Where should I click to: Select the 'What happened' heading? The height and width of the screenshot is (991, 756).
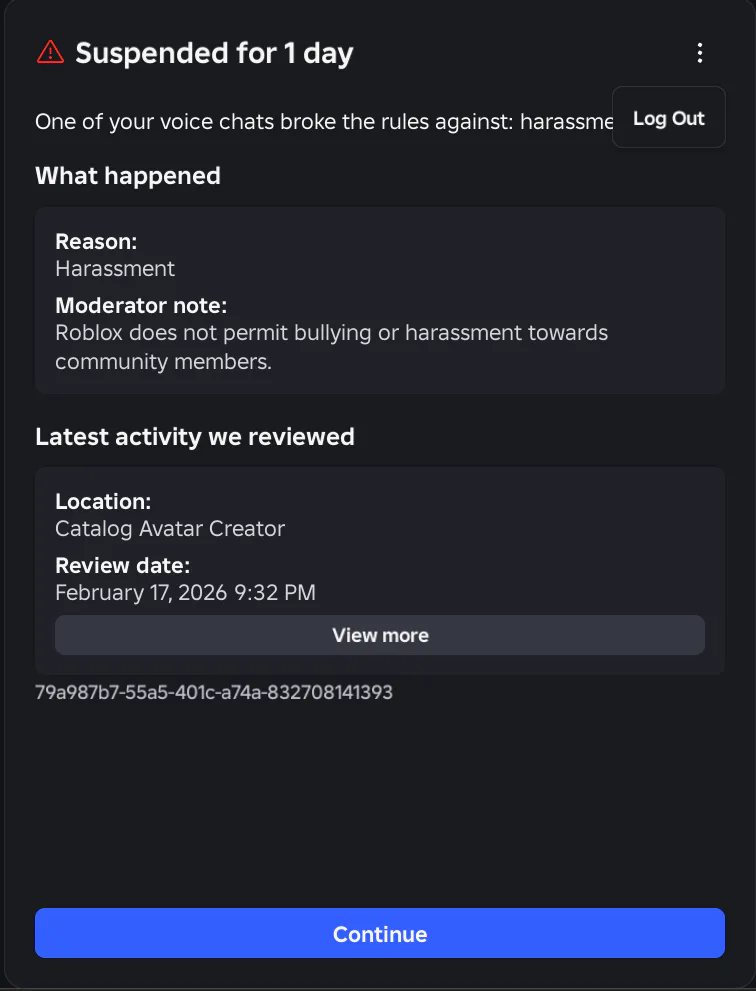[128, 176]
